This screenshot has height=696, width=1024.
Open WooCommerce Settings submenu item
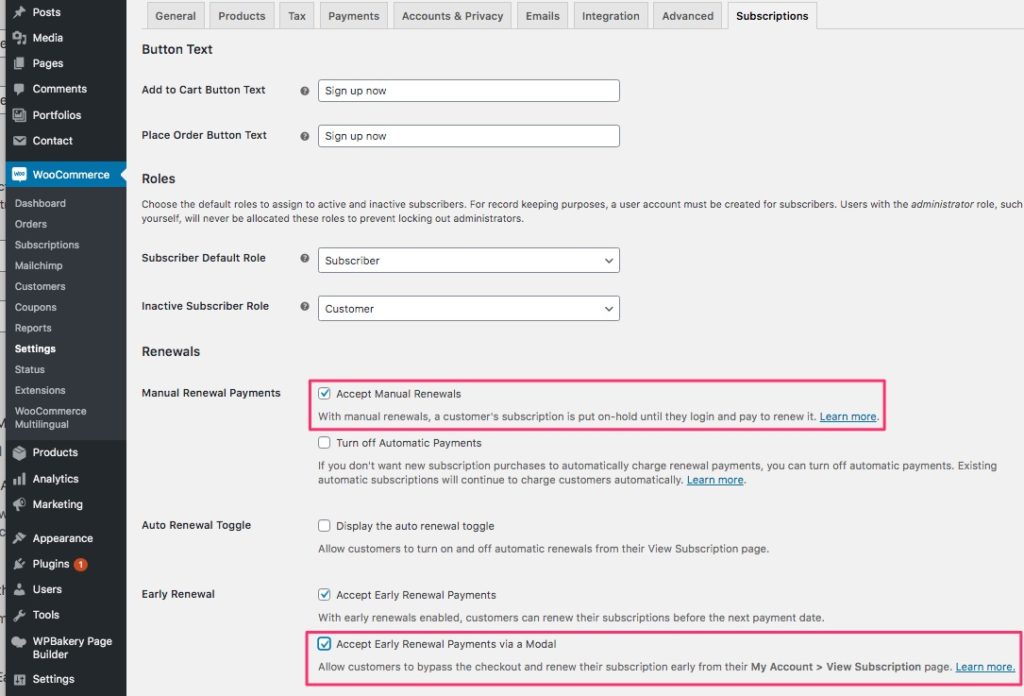[35, 349]
